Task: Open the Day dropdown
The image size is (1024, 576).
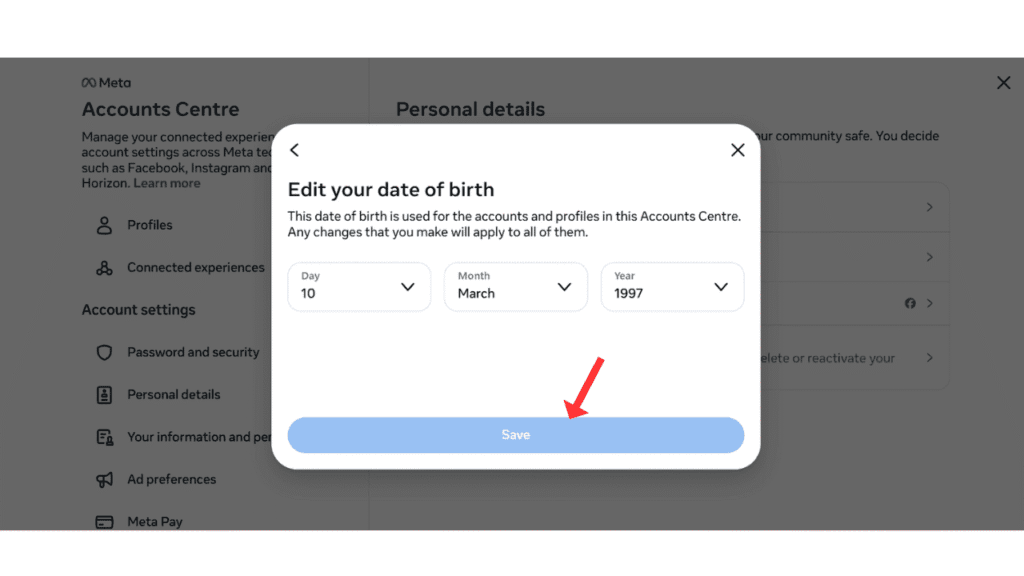Action: tap(358, 287)
